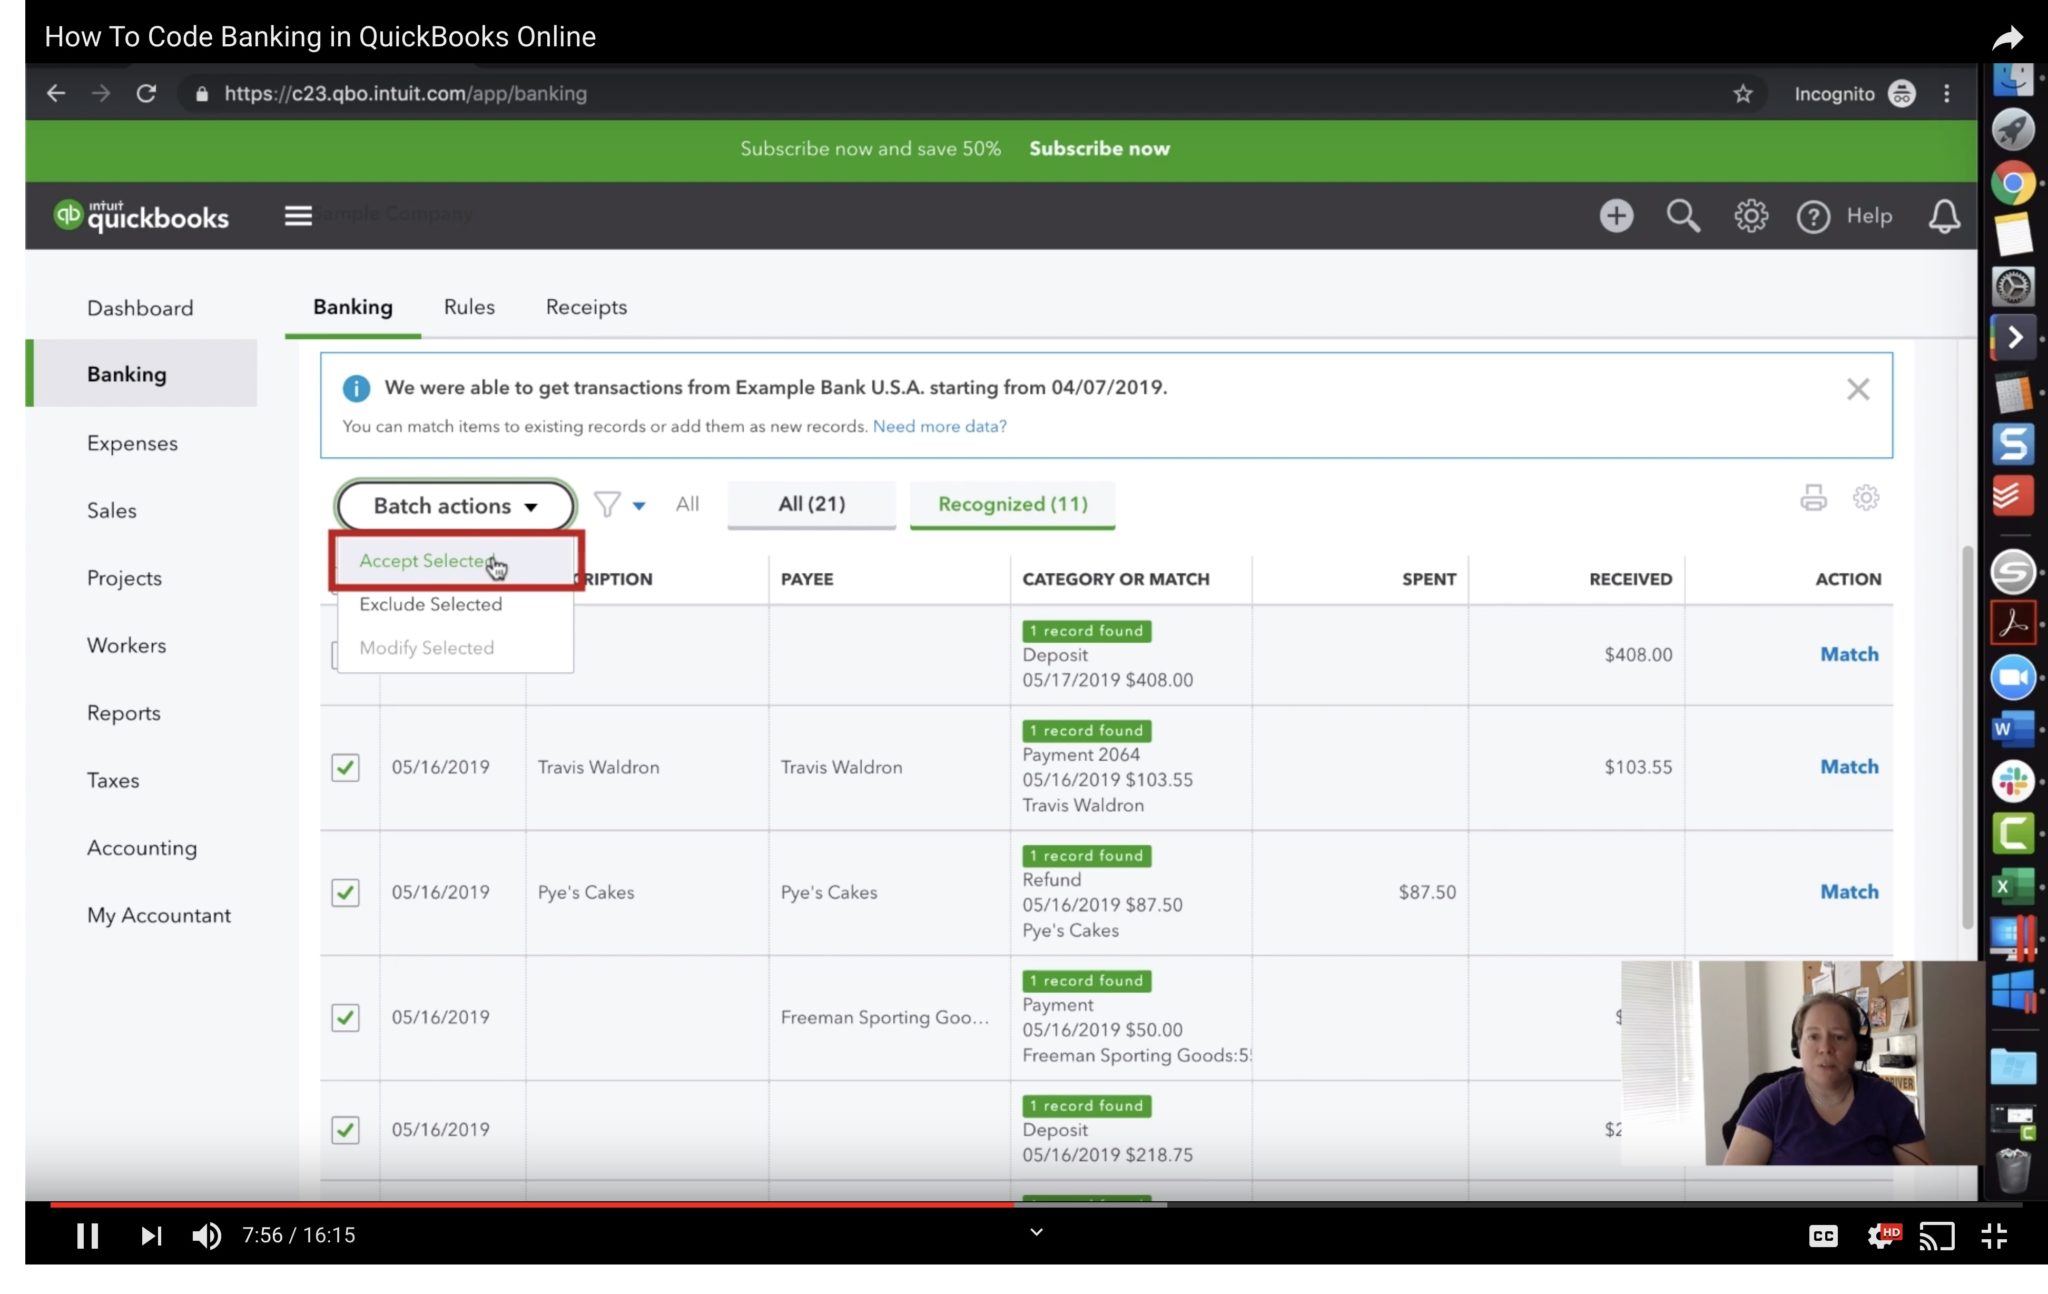Uncheck the Travis Waldron transaction
The width and height of the screenshot is (2048, 1294).
(x=345, y=767)
